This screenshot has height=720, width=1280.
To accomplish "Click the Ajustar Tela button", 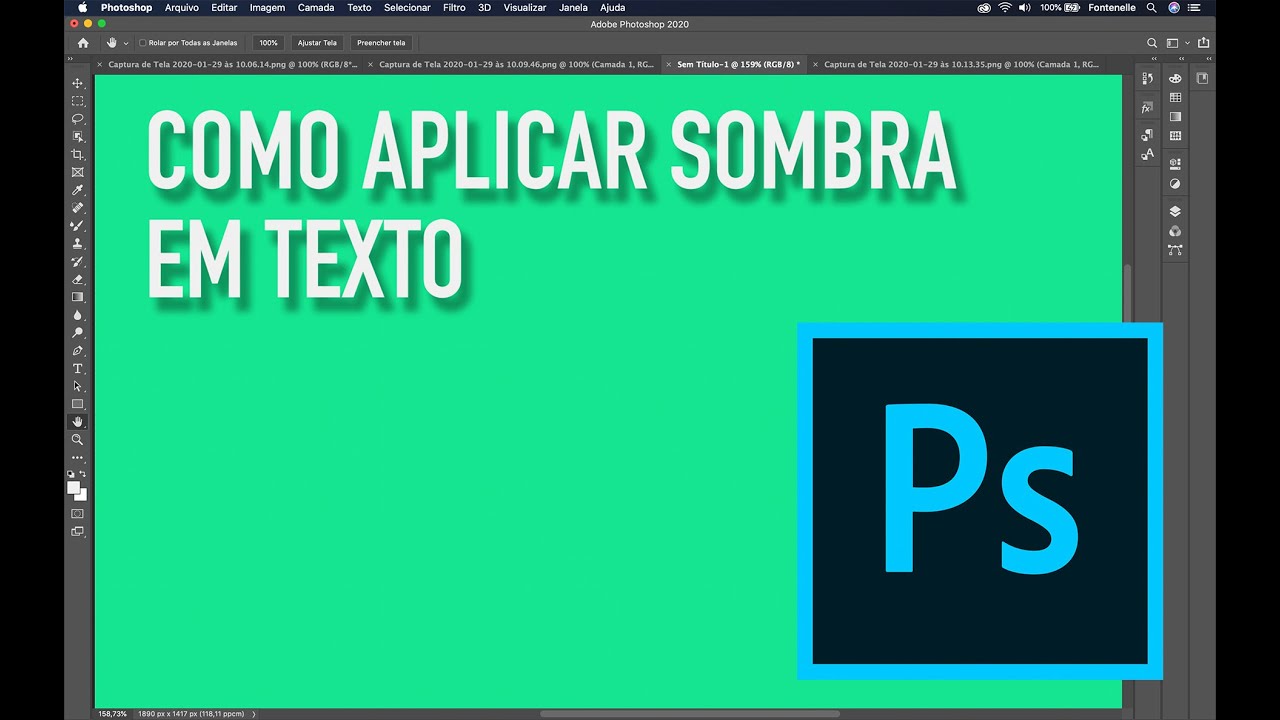I will coord(317,43).
